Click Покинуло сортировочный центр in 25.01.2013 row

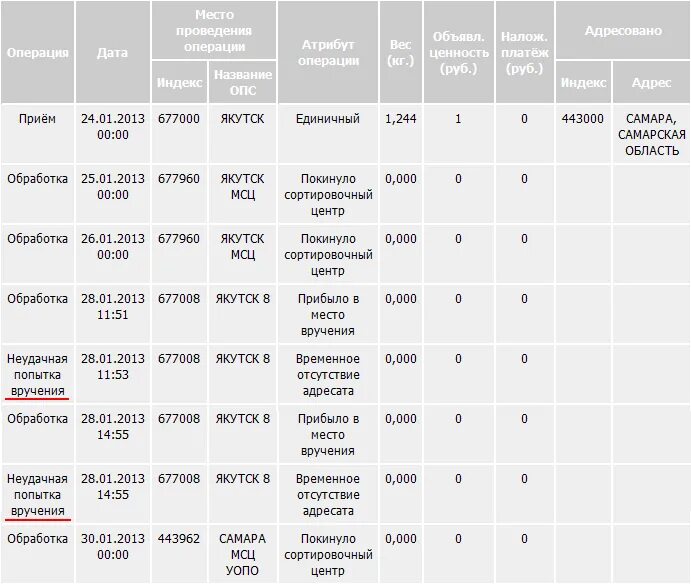tap(328, 194)
